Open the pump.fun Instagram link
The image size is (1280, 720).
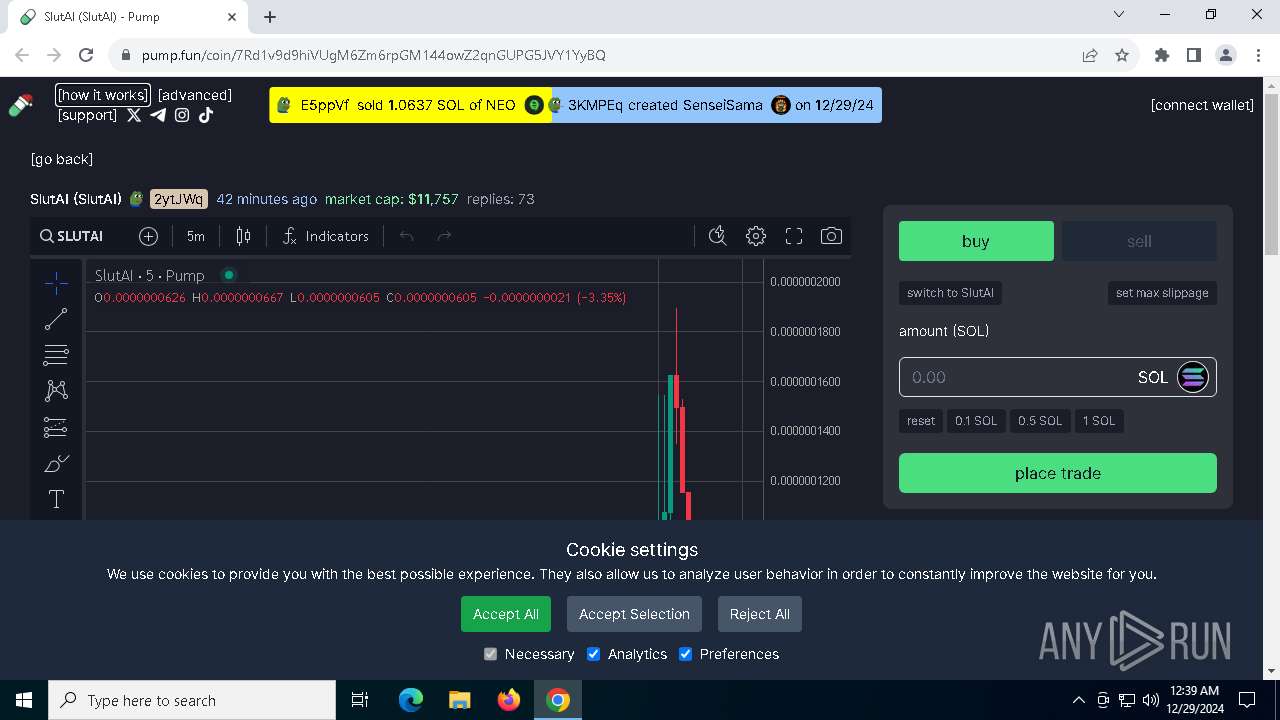[182, 115]
